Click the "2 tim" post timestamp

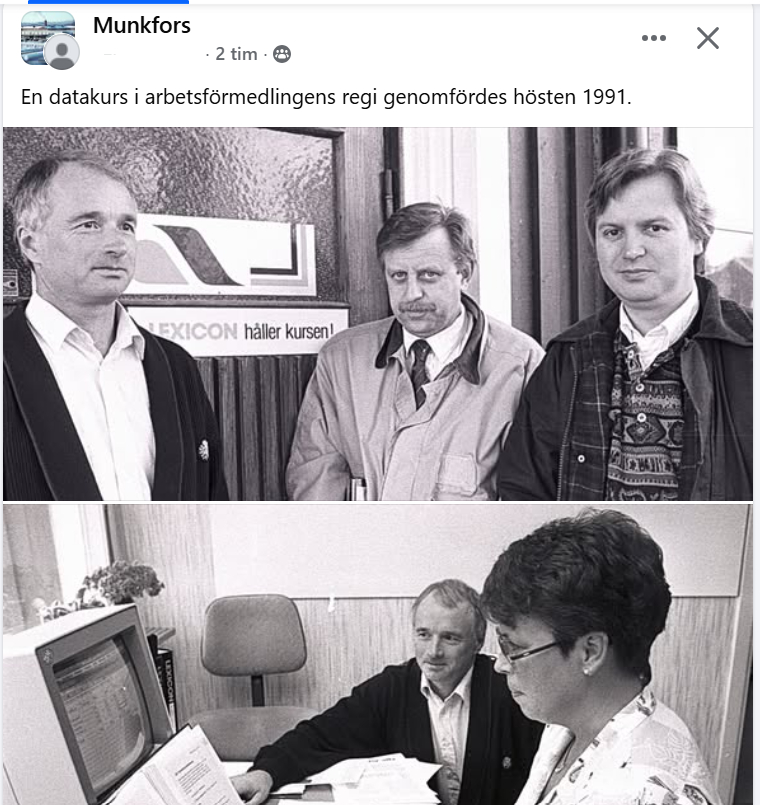click(x=236, y=54)
